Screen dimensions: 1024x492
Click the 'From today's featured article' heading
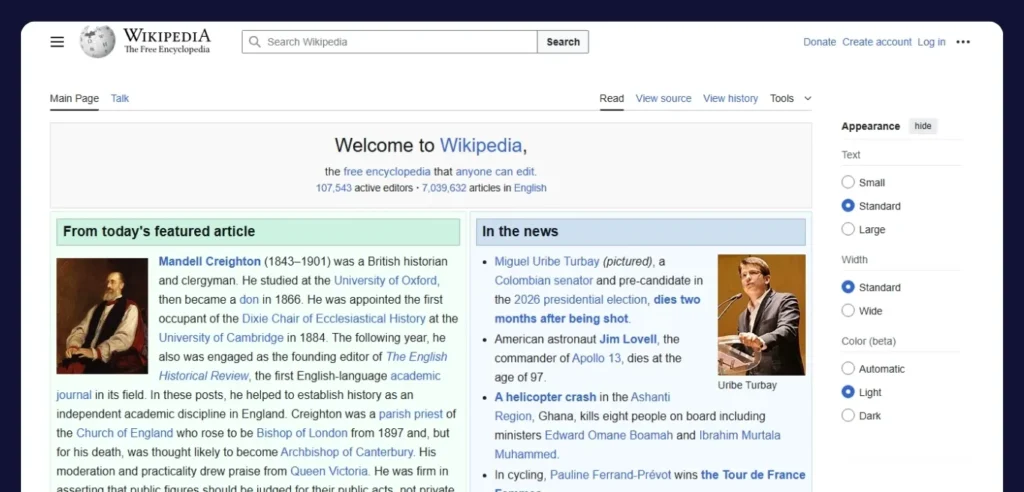pyautogui.click(x=159, y=231)
